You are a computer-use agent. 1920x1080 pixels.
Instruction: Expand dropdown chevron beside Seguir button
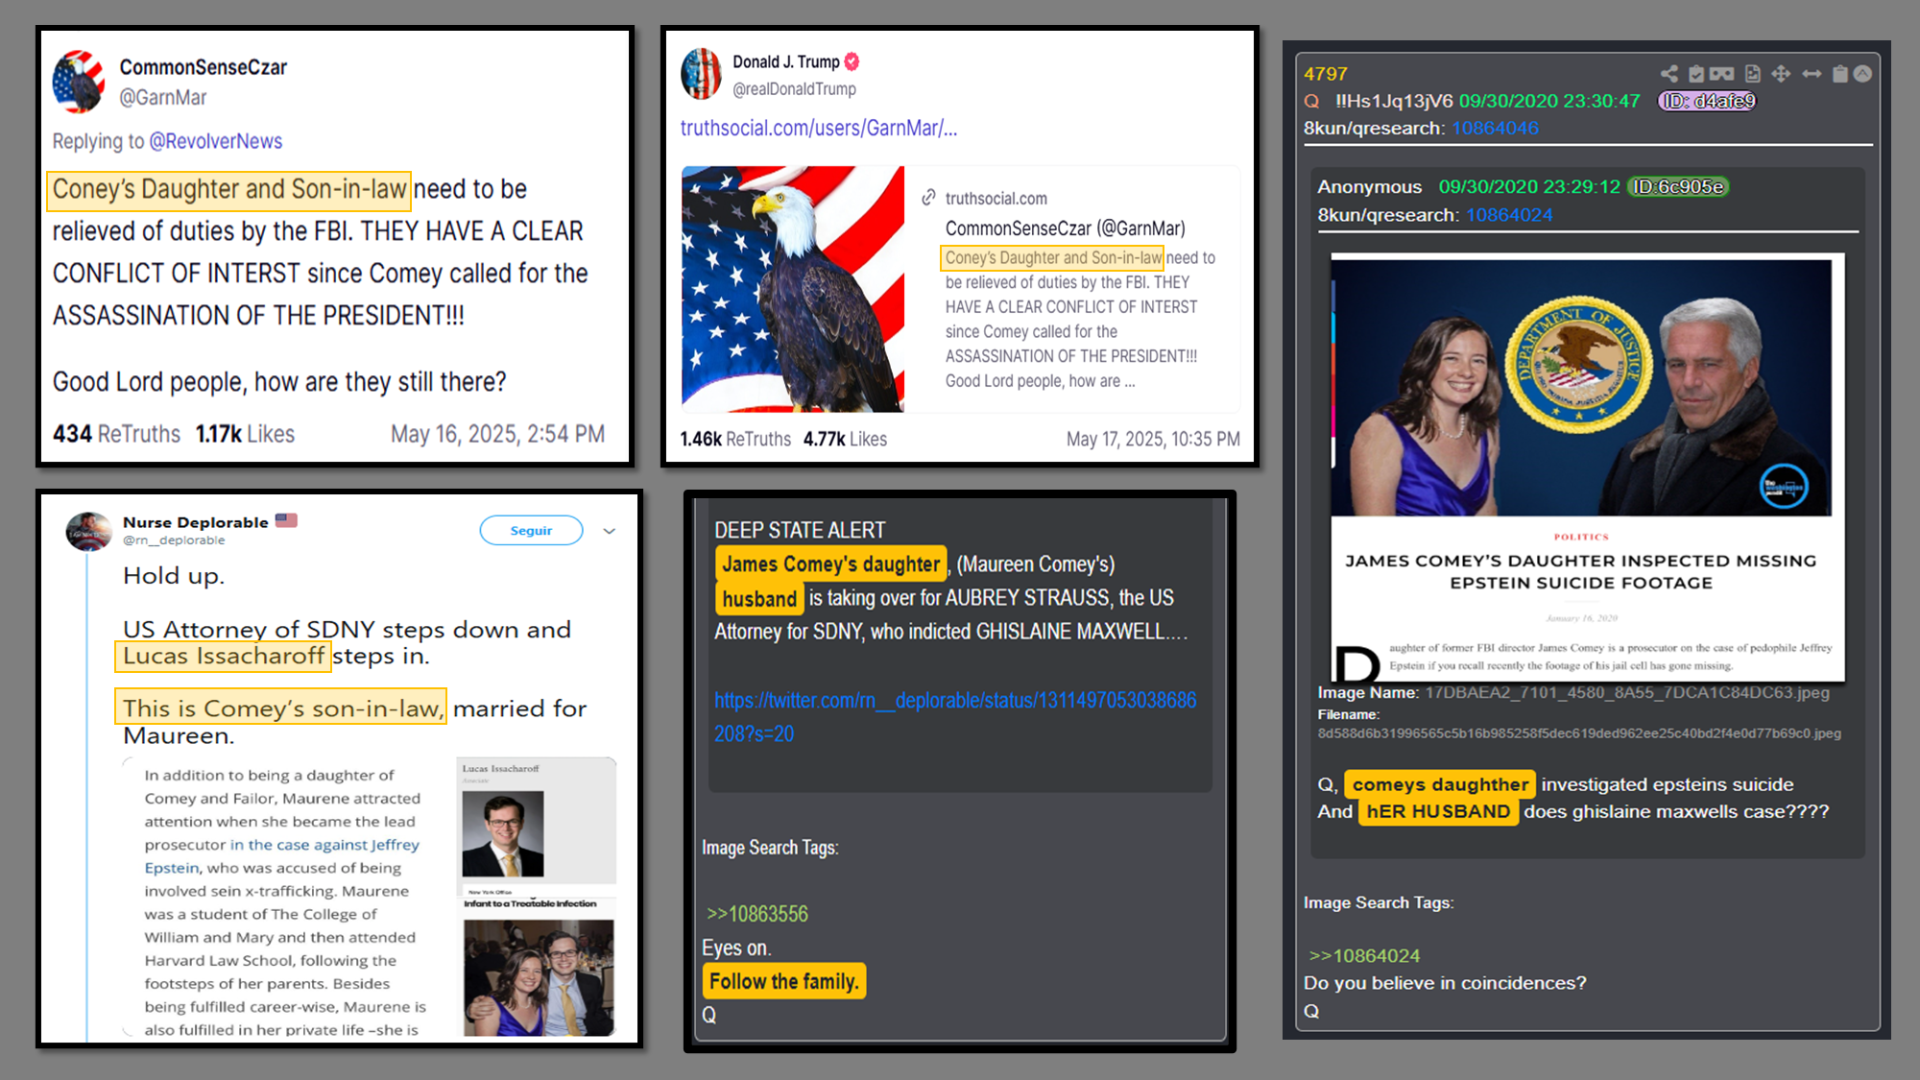point(609,531)
